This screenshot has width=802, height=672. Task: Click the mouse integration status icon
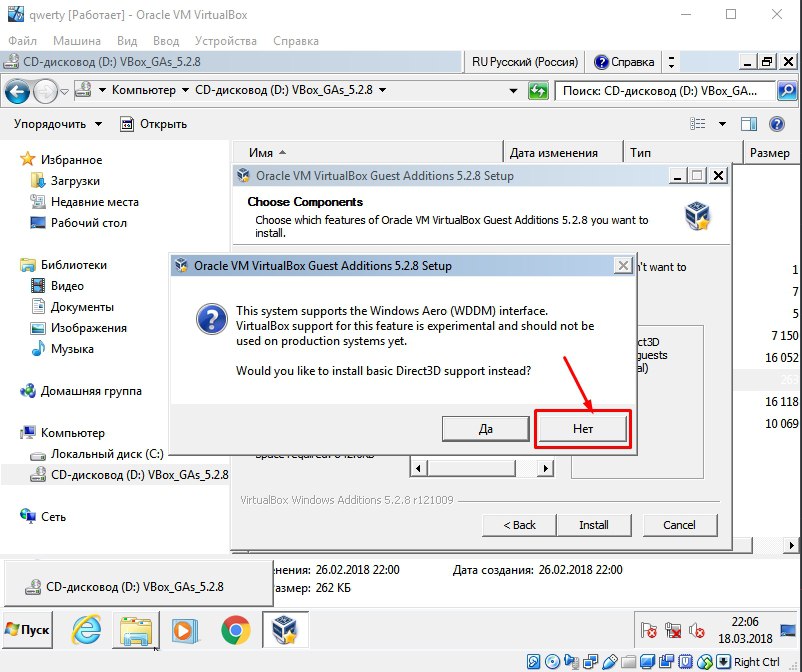[x=704, y=662]
